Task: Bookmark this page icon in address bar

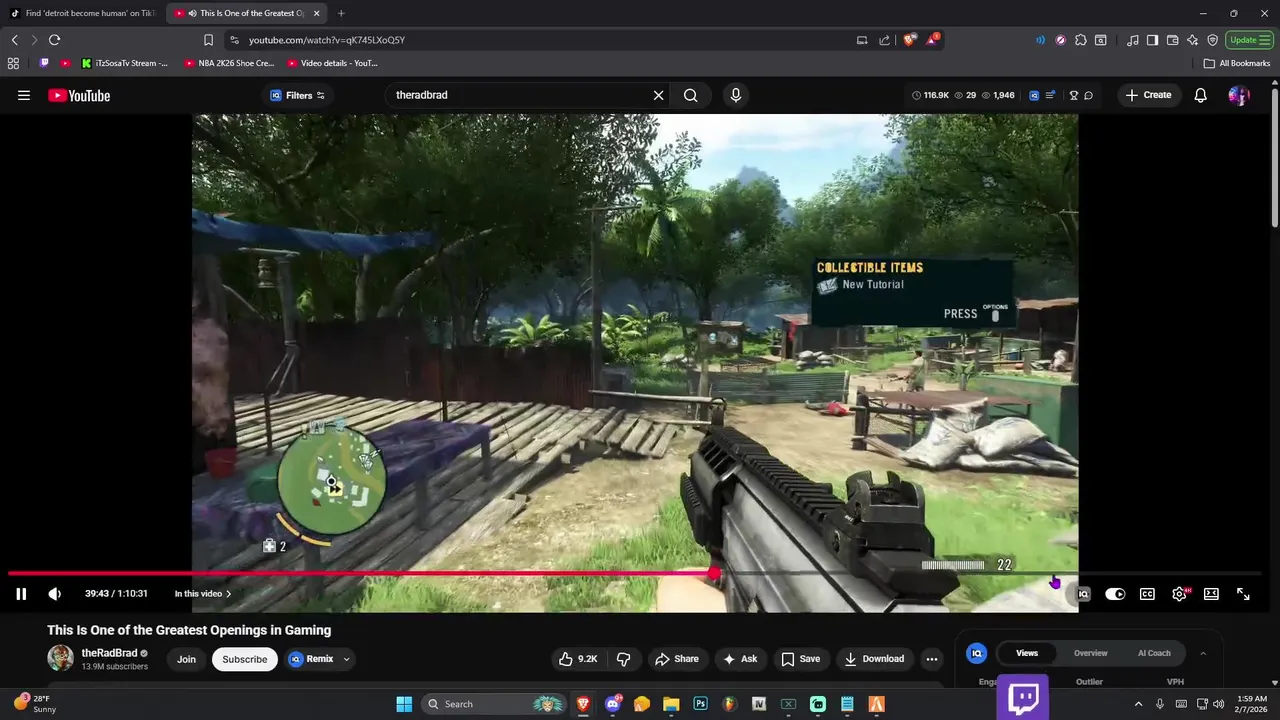Action: (x=208, y=40)
